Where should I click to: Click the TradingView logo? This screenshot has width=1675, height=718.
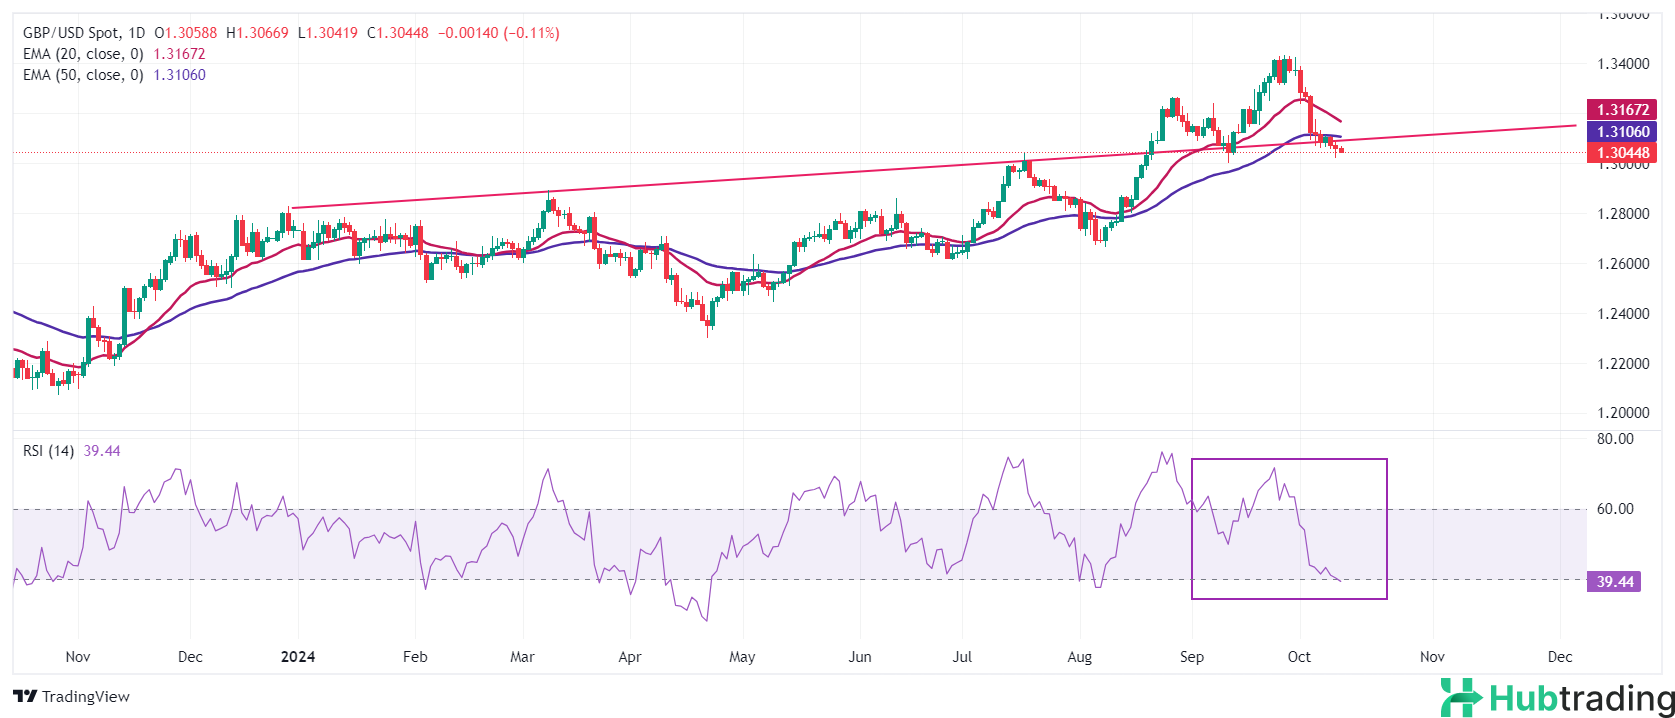click(x=71, y=696)
